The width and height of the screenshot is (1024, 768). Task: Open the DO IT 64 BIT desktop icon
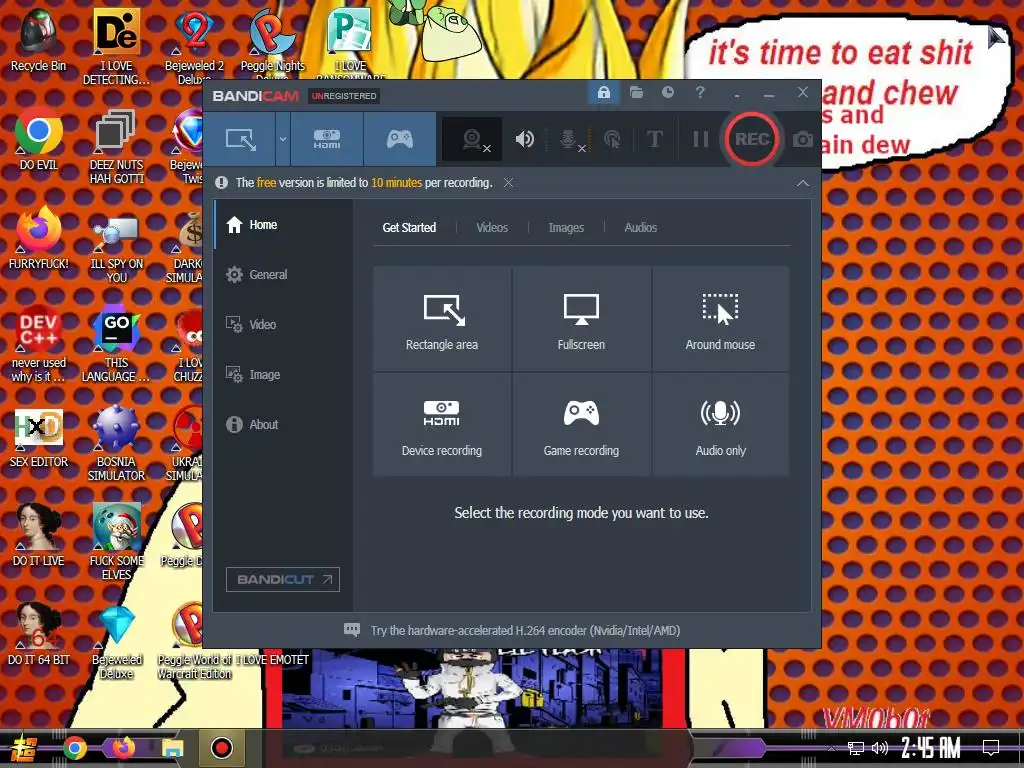point(39,635)
